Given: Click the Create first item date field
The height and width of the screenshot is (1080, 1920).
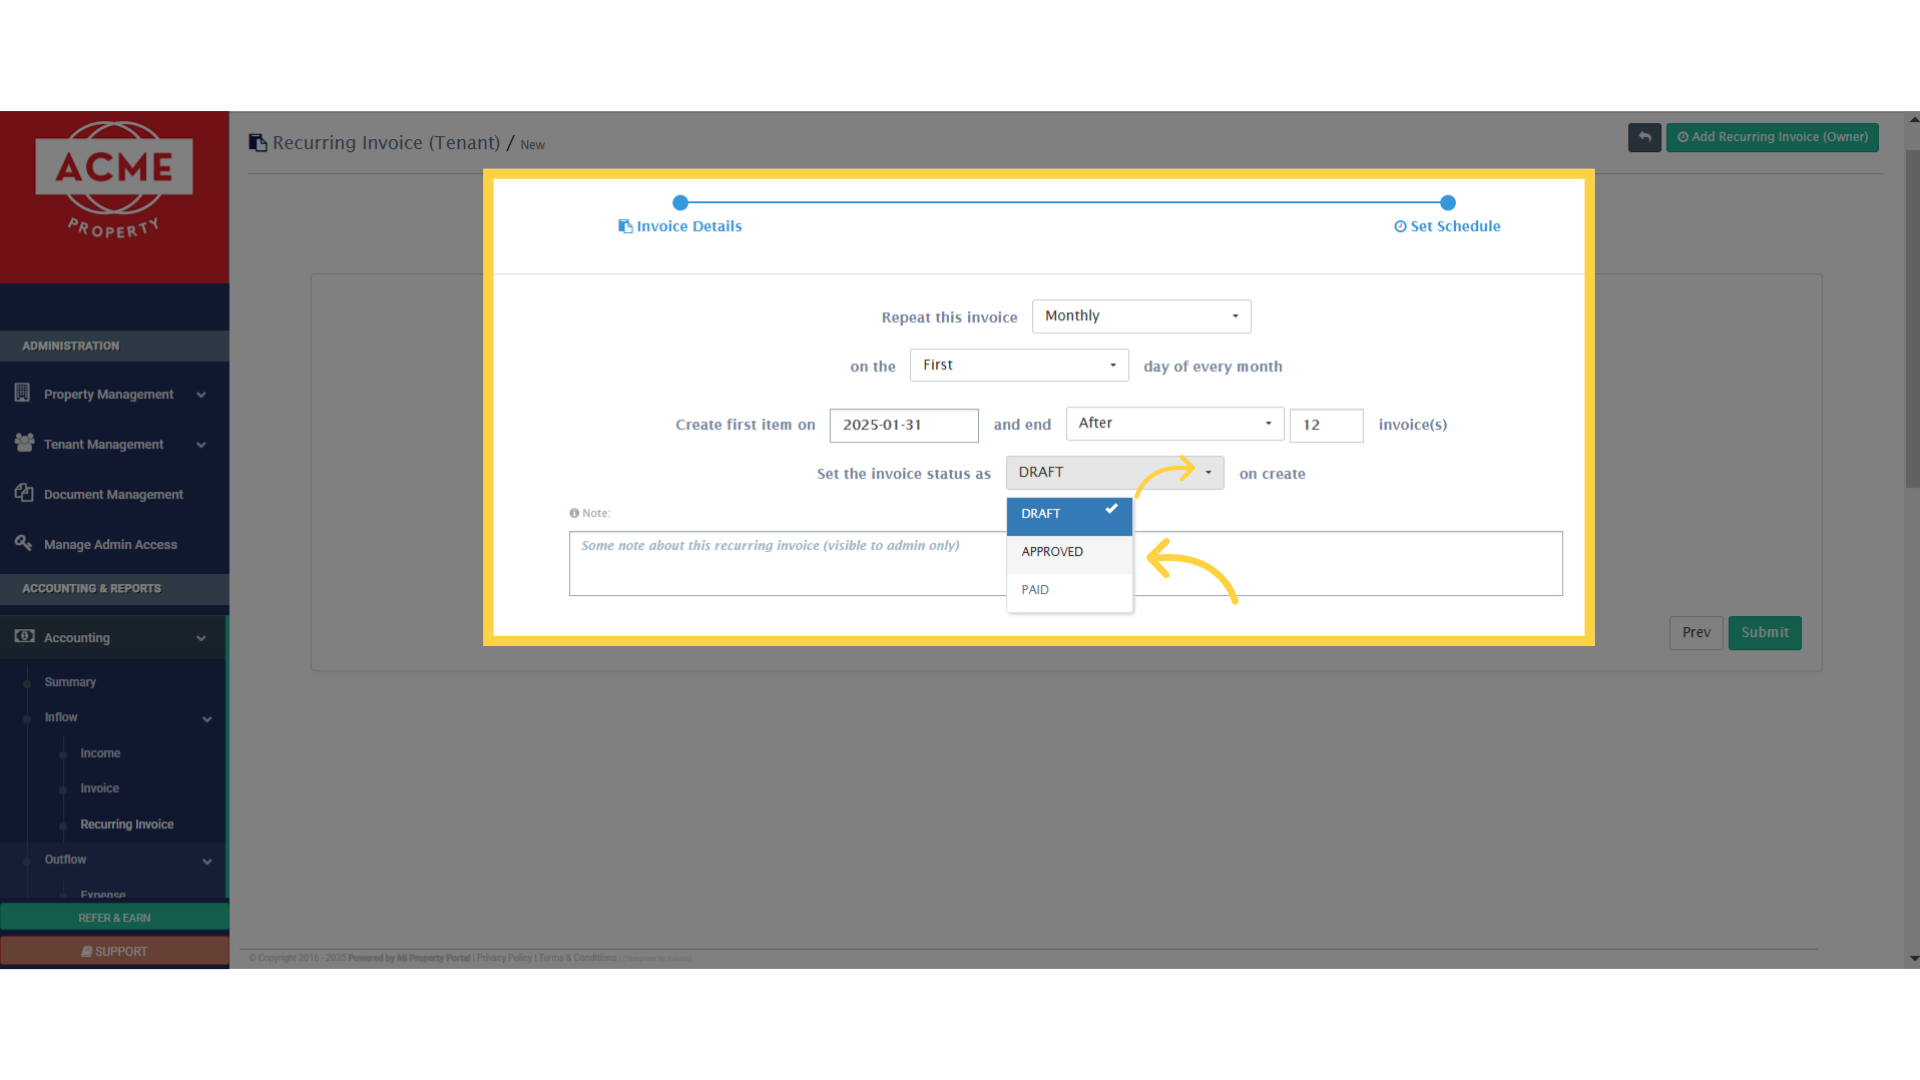Looking at the screenshot, I should 903,425.
